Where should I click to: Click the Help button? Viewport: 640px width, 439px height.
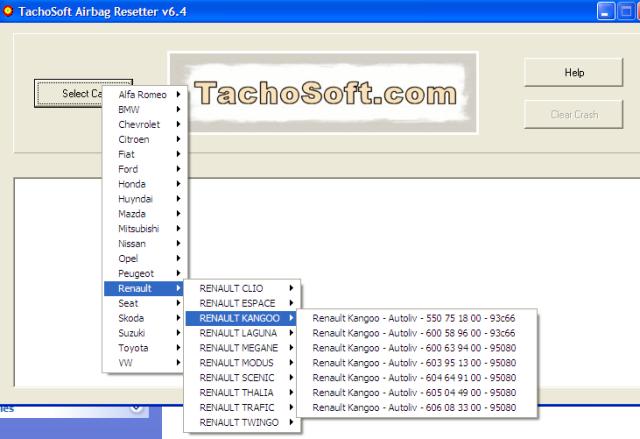574,73
